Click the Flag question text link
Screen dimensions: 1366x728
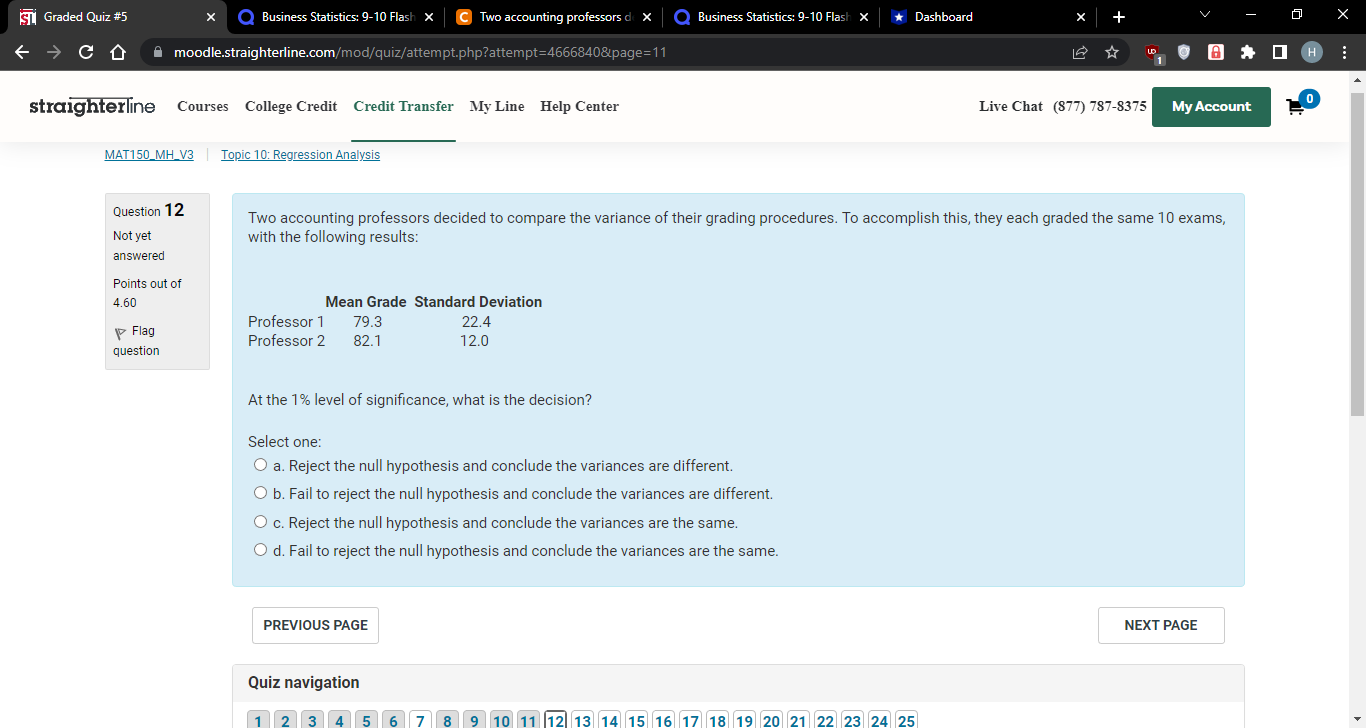point(137,341)
